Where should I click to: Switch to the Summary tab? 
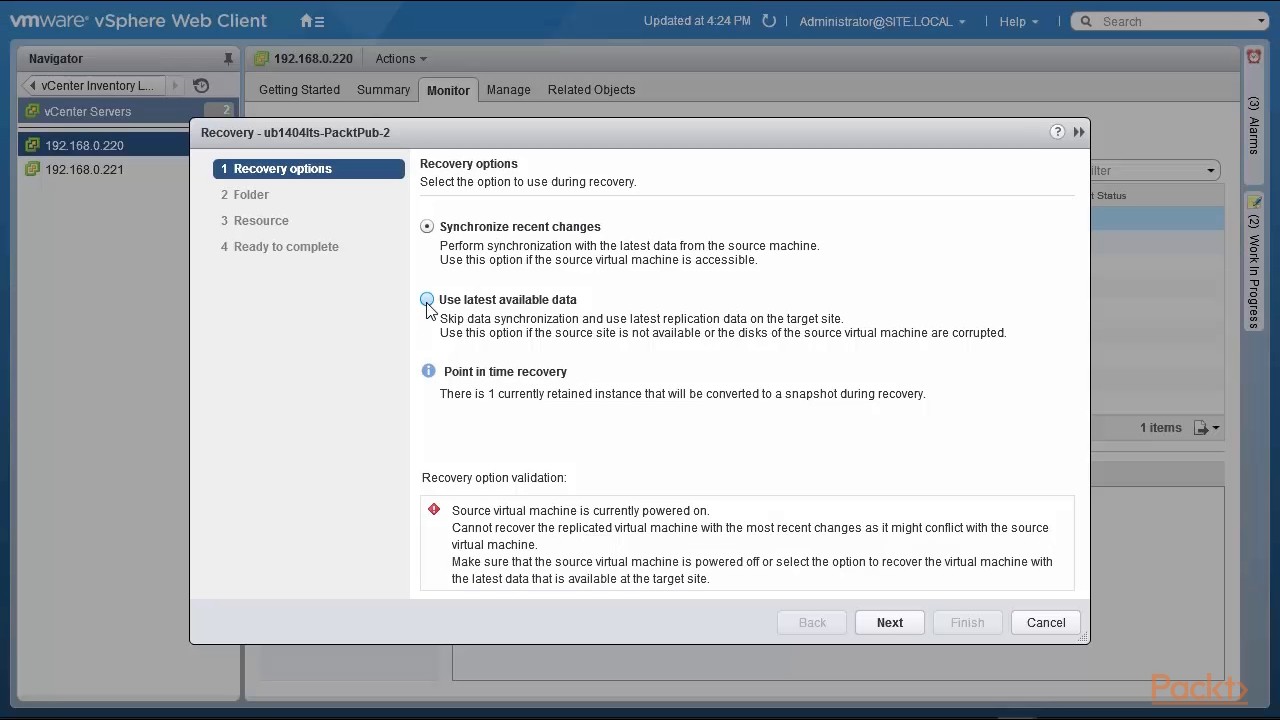[x=383, y=90]
